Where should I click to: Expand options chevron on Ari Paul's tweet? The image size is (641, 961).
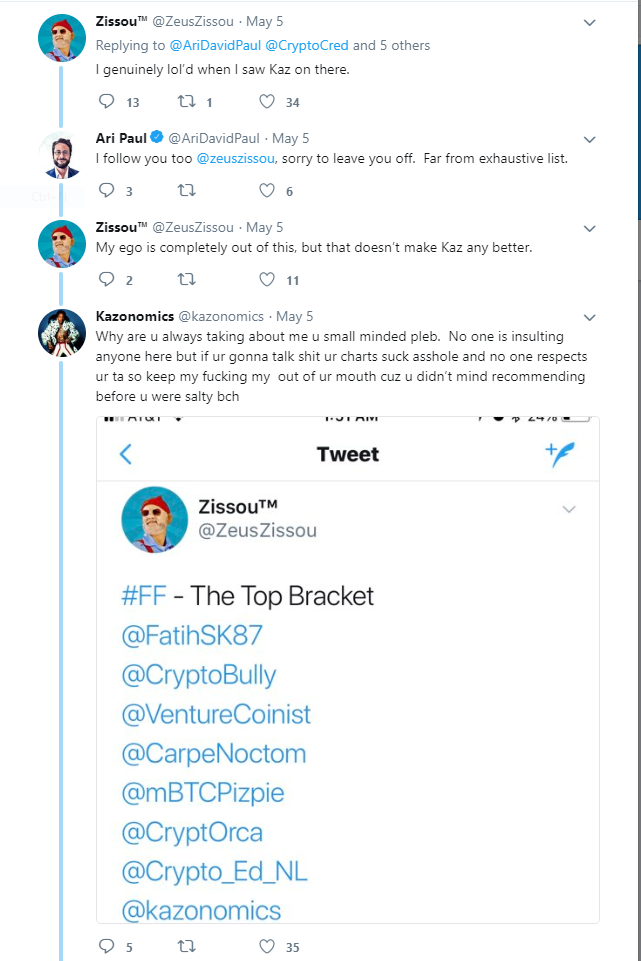coord(589,139)
